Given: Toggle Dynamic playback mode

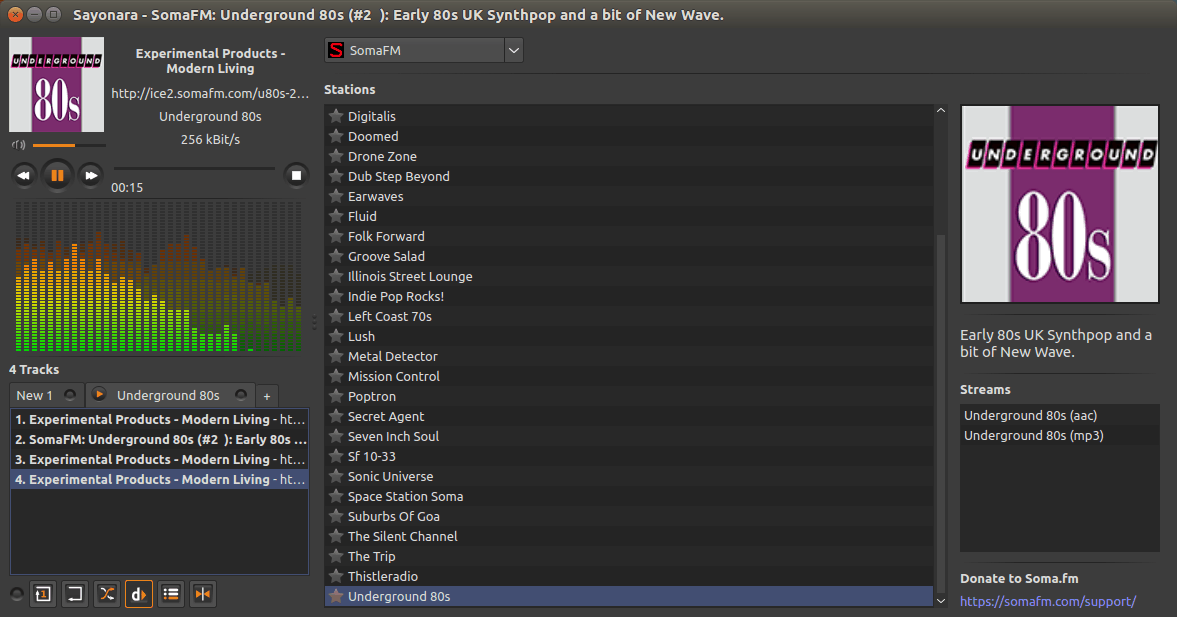Looking at the screenshot, I should [x=139, y=594].
